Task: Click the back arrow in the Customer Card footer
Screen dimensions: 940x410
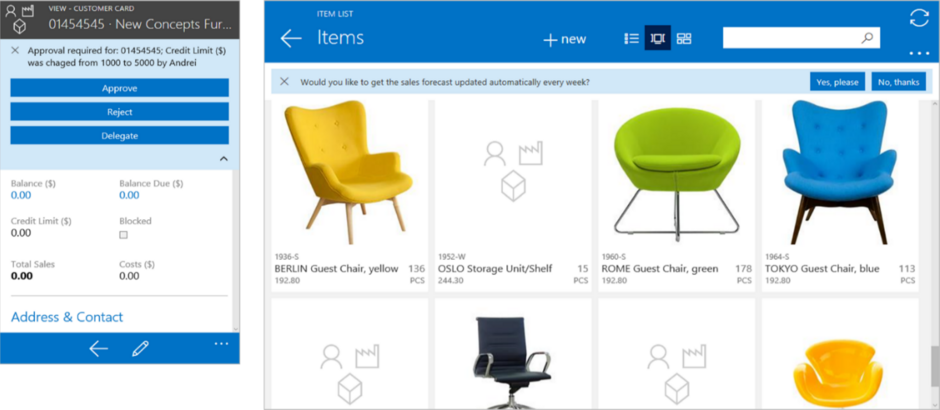Action: (98, 348)
